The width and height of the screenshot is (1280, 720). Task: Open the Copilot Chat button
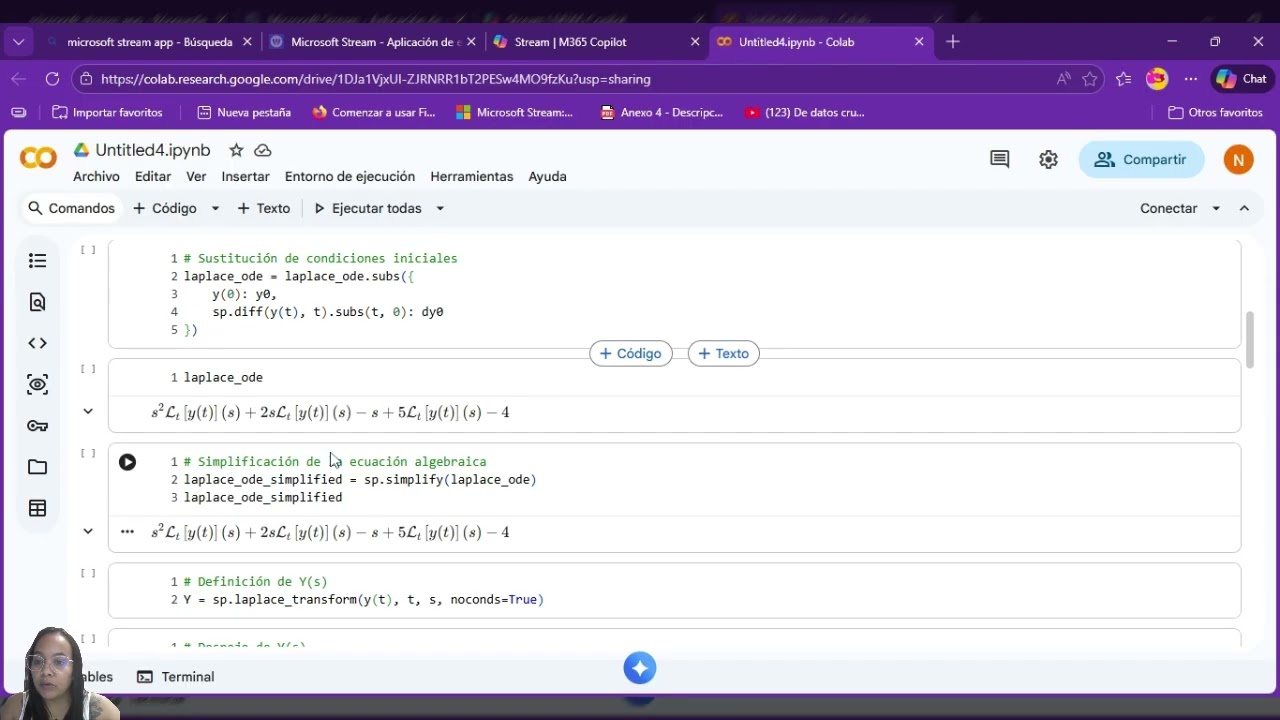point(1241,79)
